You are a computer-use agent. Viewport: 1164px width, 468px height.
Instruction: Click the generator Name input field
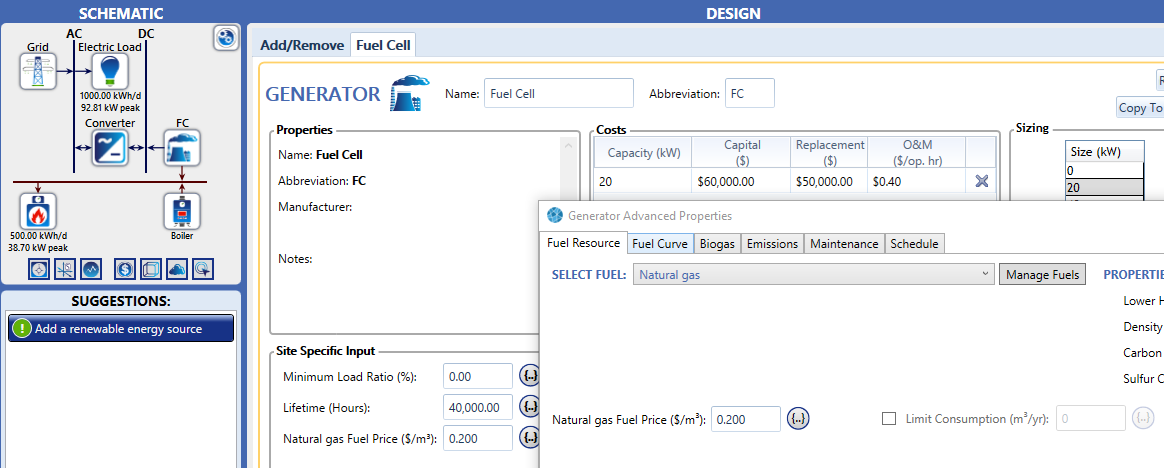tap(558, 94)
